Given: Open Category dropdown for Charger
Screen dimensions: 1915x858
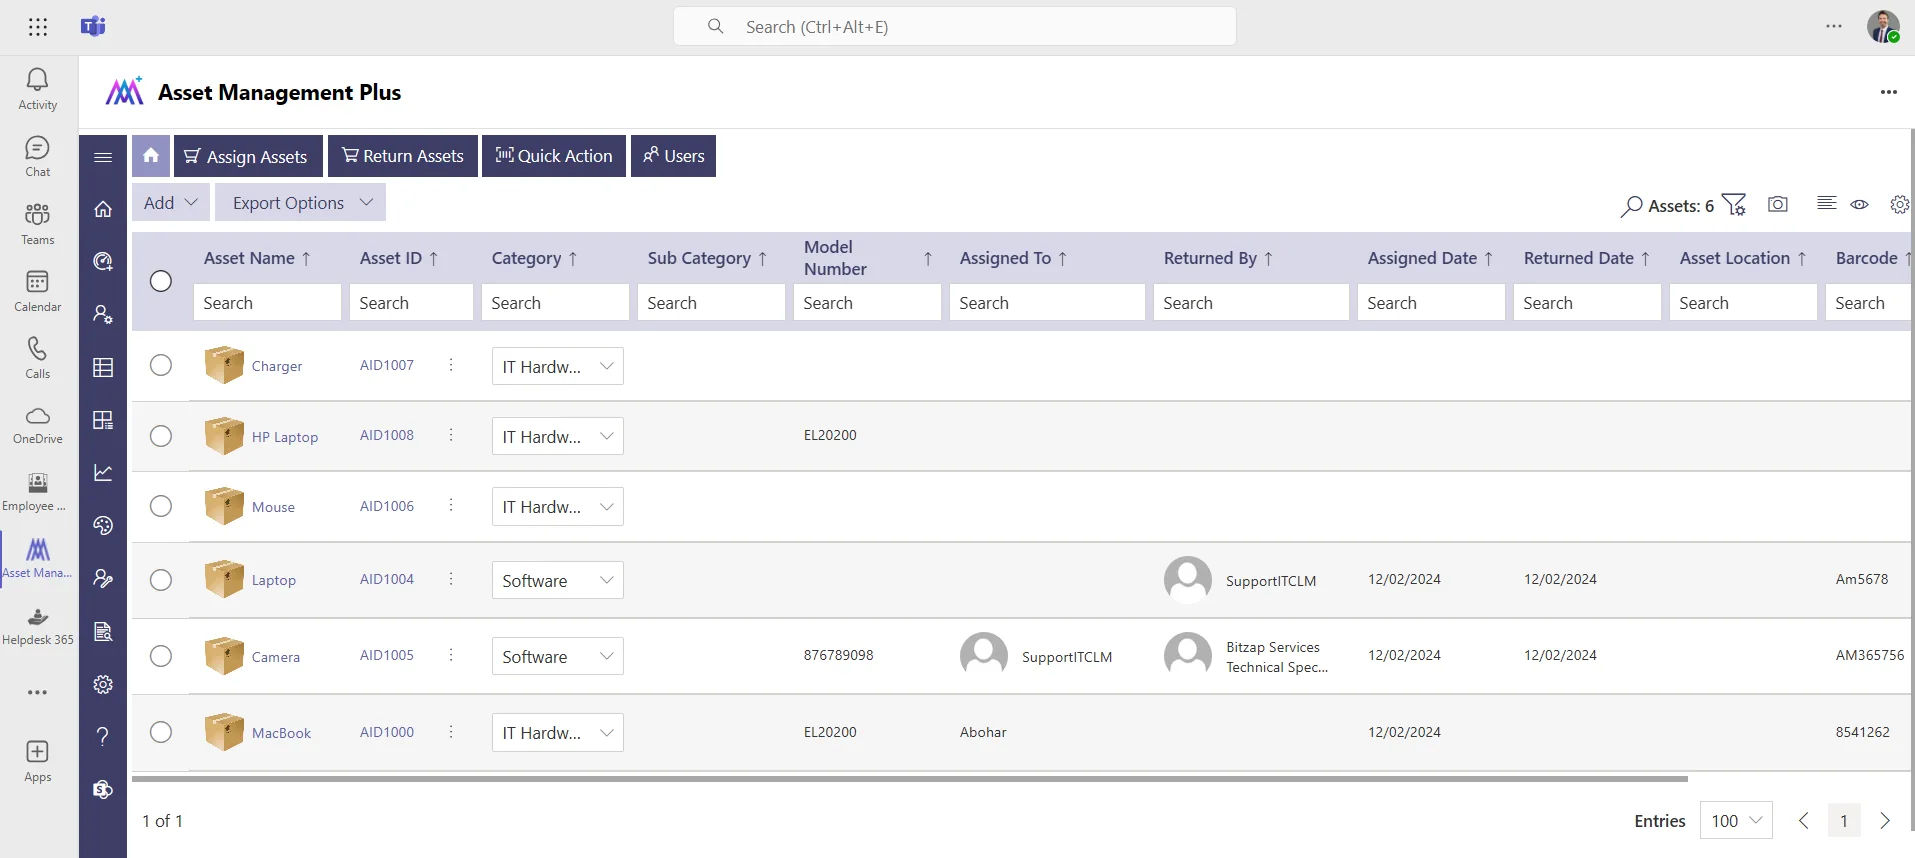Looking at the screenshot, I should tap(558, 366).
